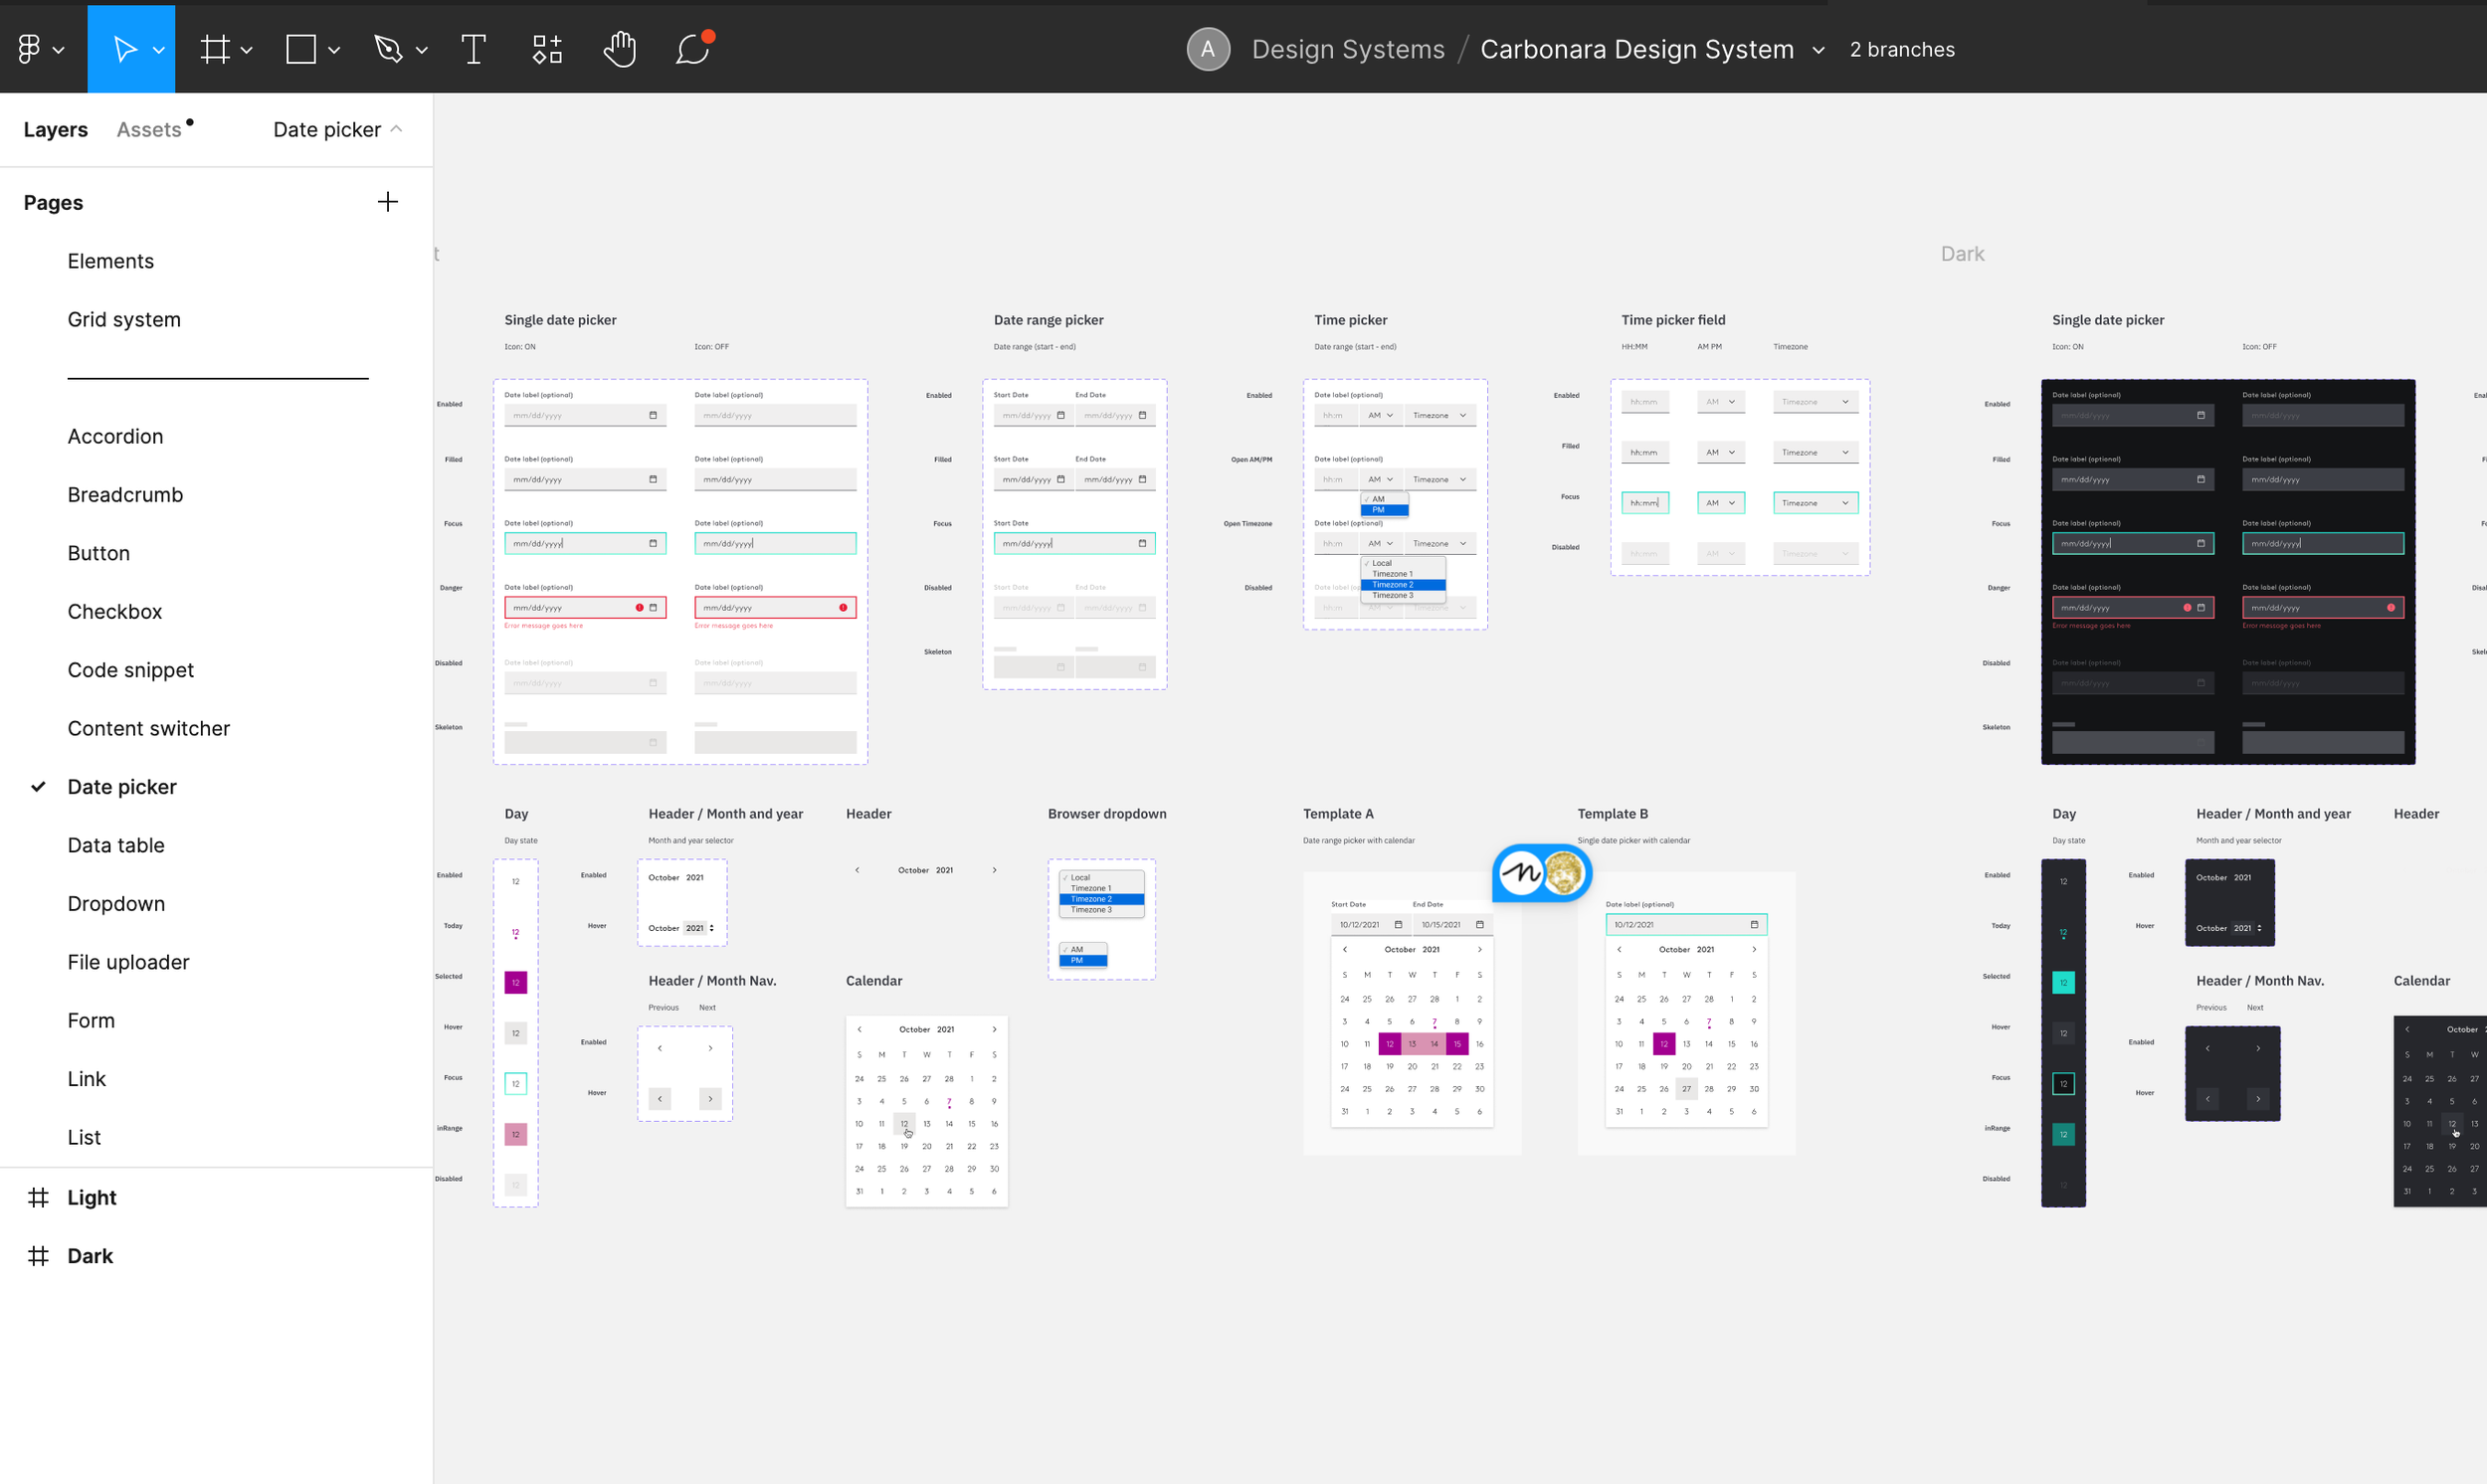The height and width of the screenshot is (1484, 2487).
Task: Select the Frame tool
Action: coord(215,49)
